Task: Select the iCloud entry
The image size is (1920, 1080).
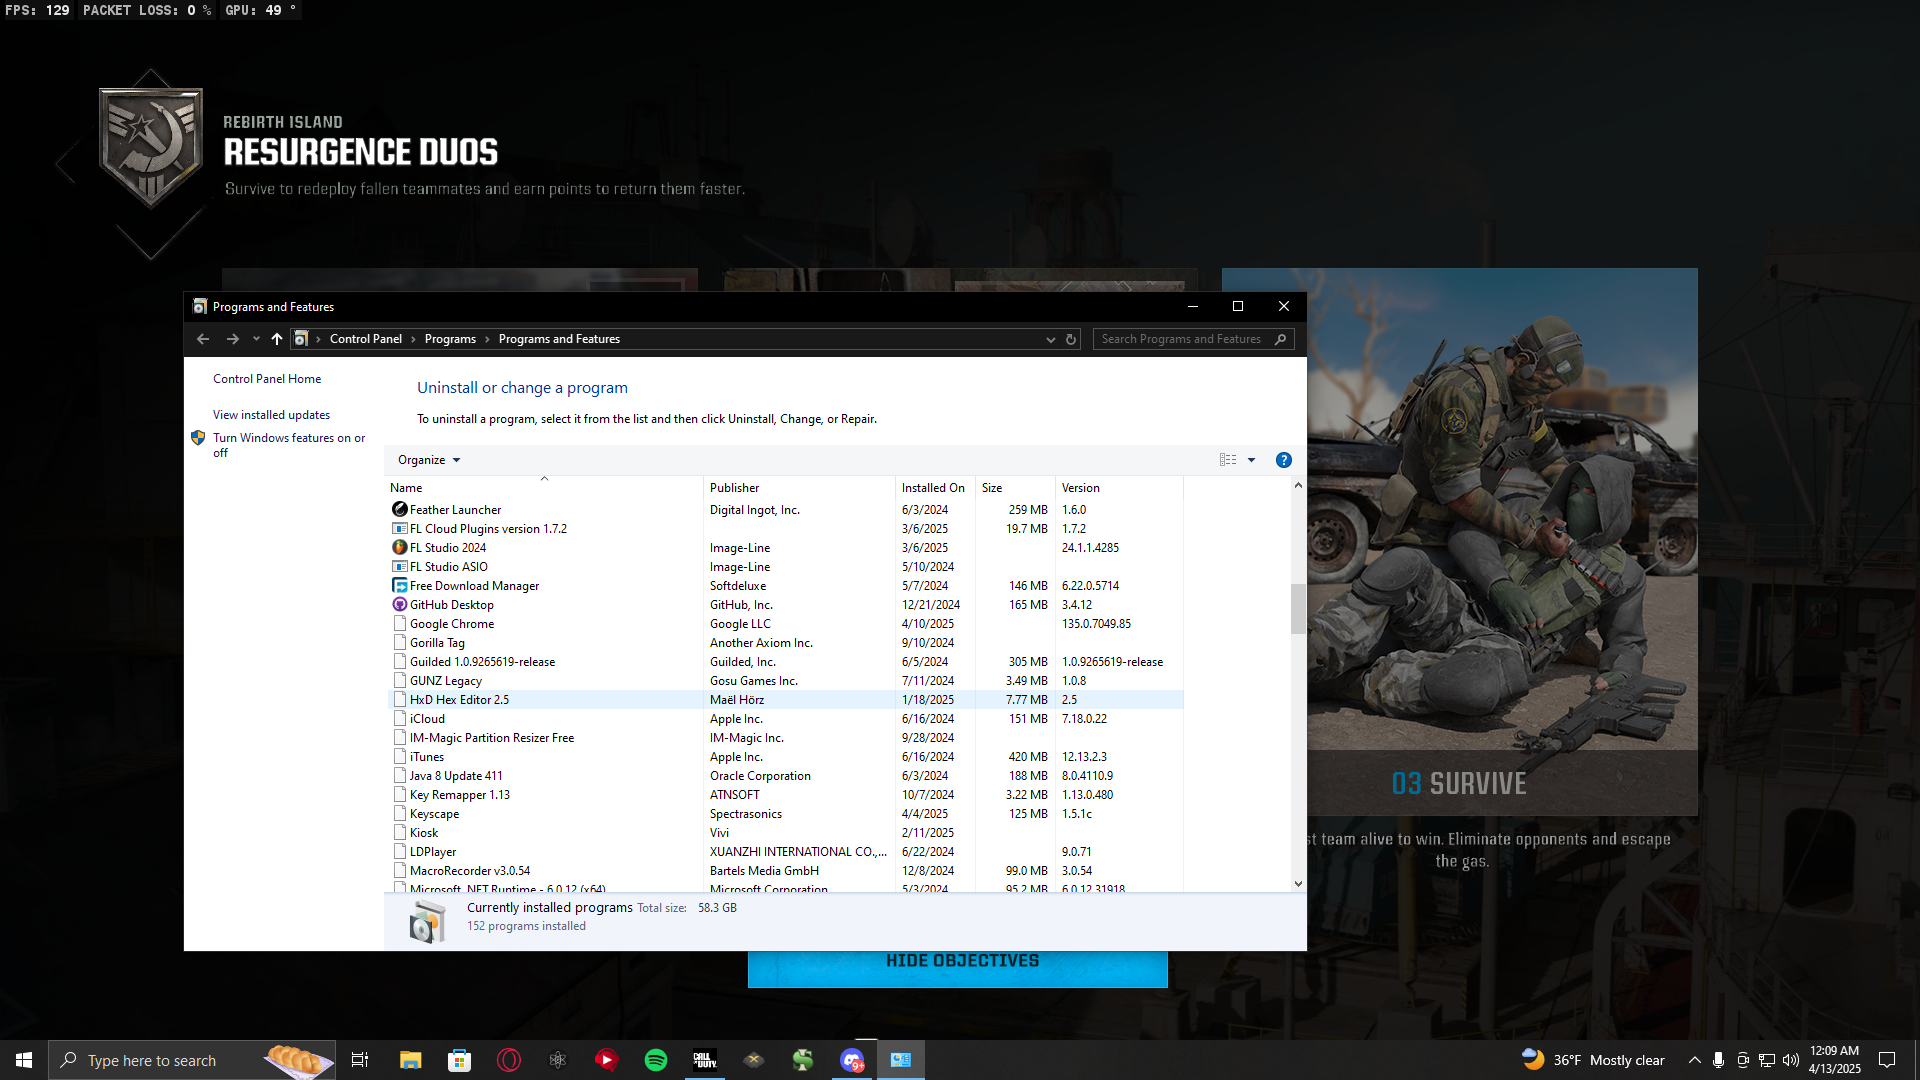Action: coord(785,719)
